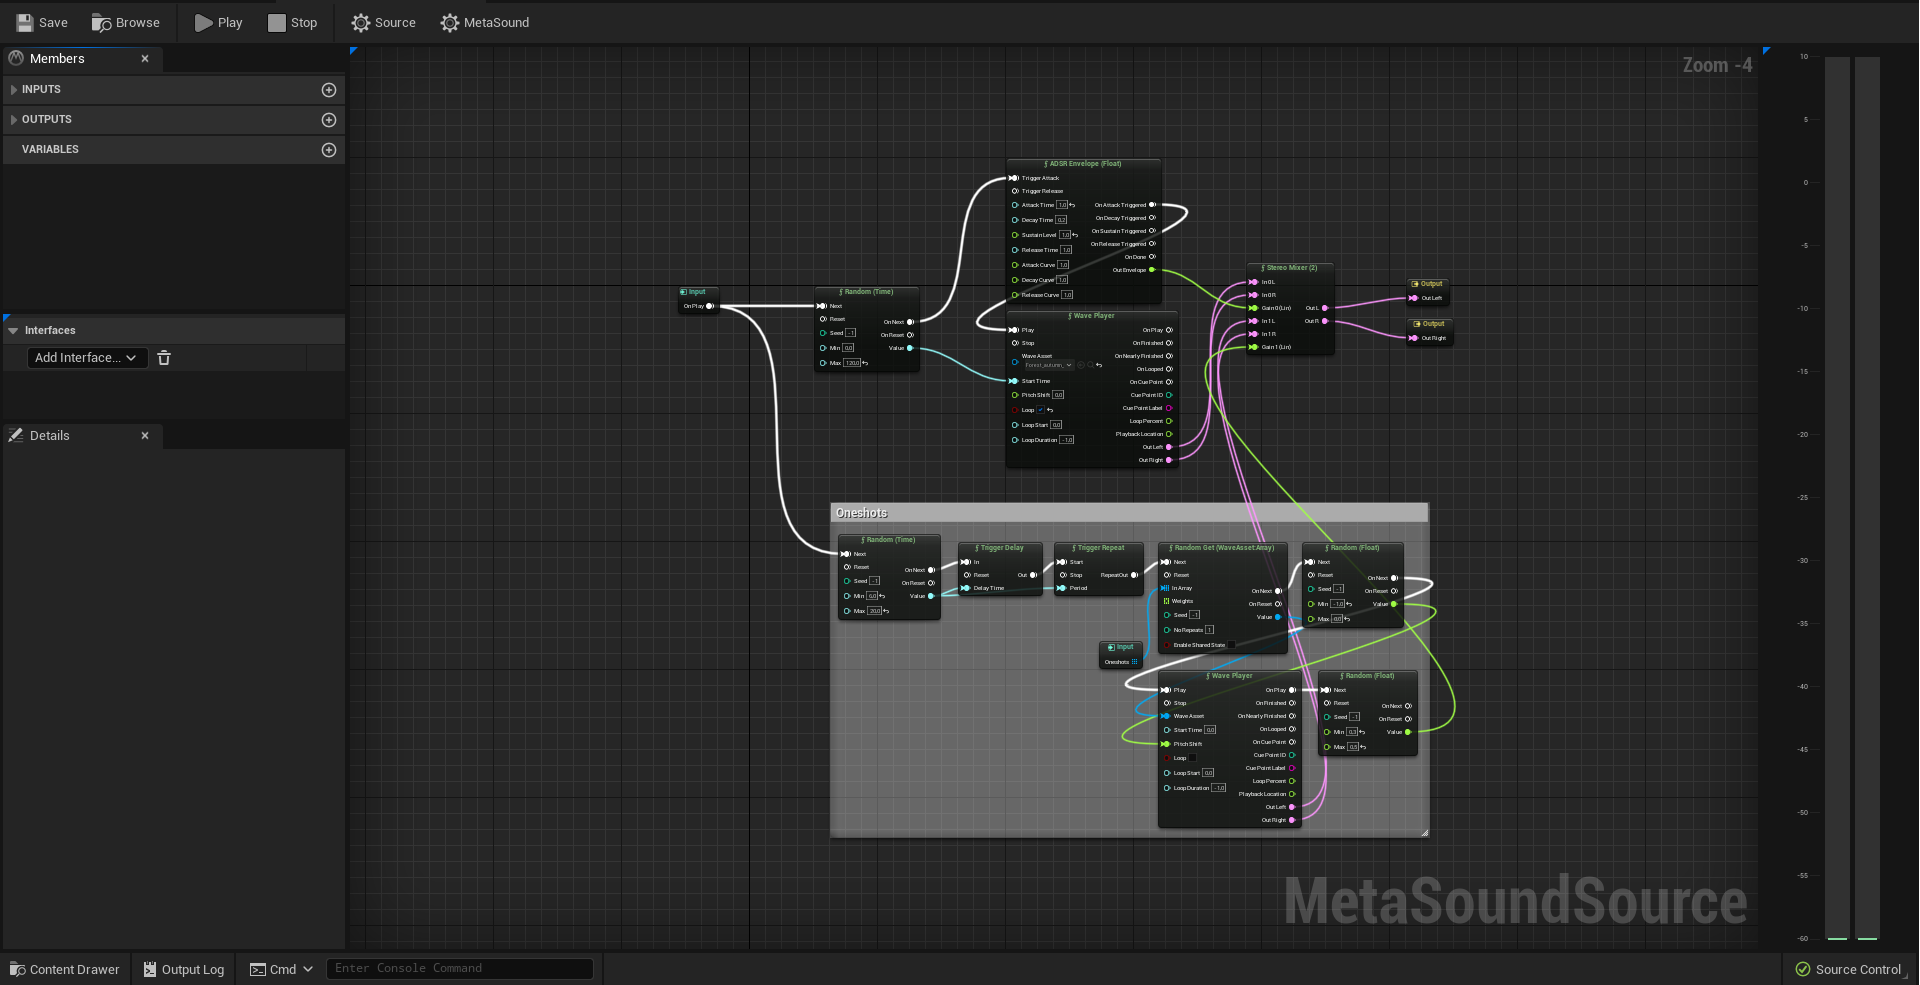The image size is (1920, 985).
Task: Click Out Envelope pin on ADSR node
Action: click(x=1152, y=270)
